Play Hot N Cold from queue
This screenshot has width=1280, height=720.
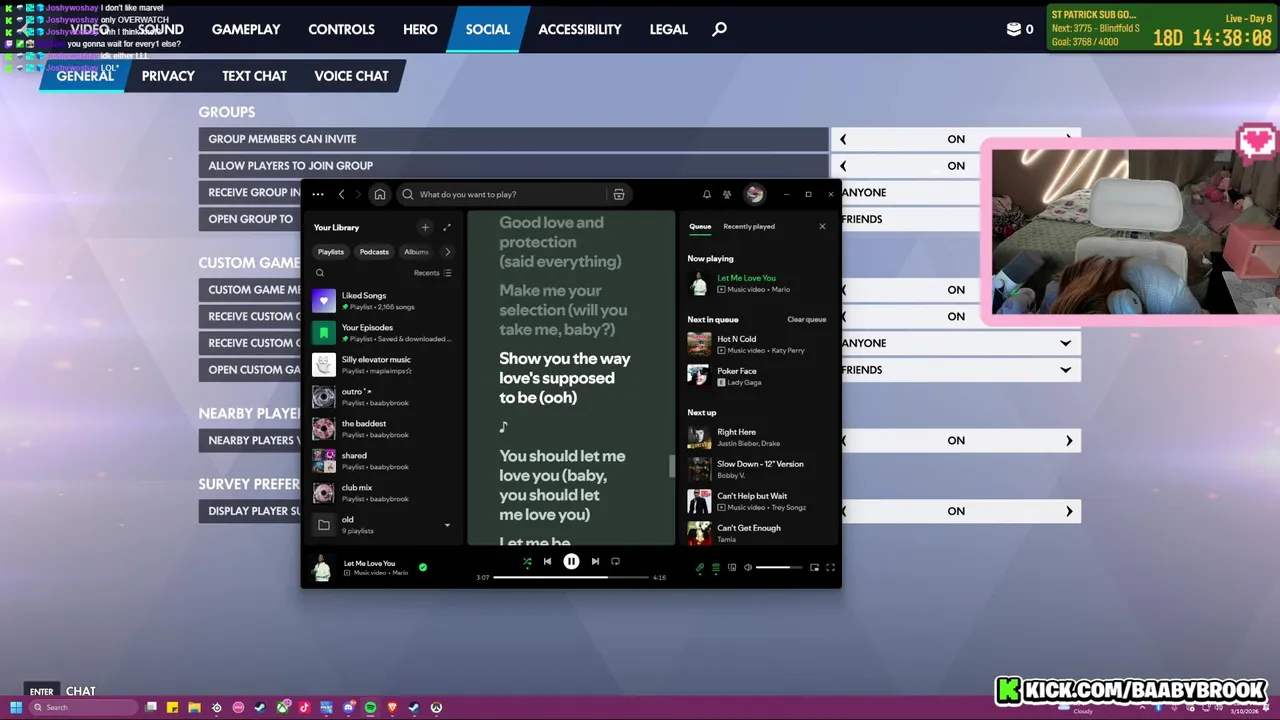click(x=757, y=345)
